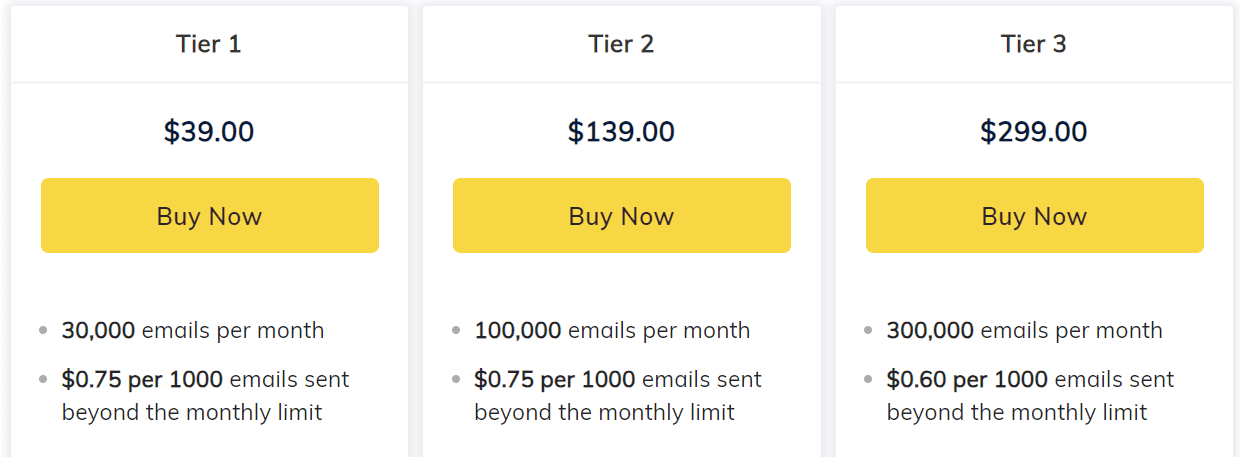This screenshot has height=457, width=1240.
Task: Select the 100,000 emails per month line
Action: 612,330
